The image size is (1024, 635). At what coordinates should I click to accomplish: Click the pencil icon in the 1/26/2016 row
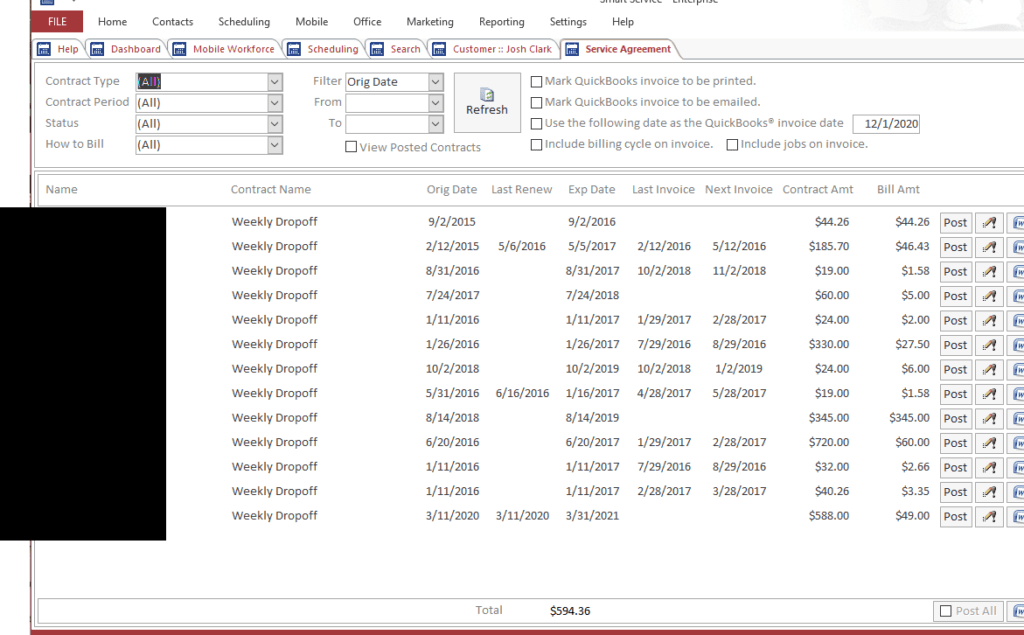(989, 345)
